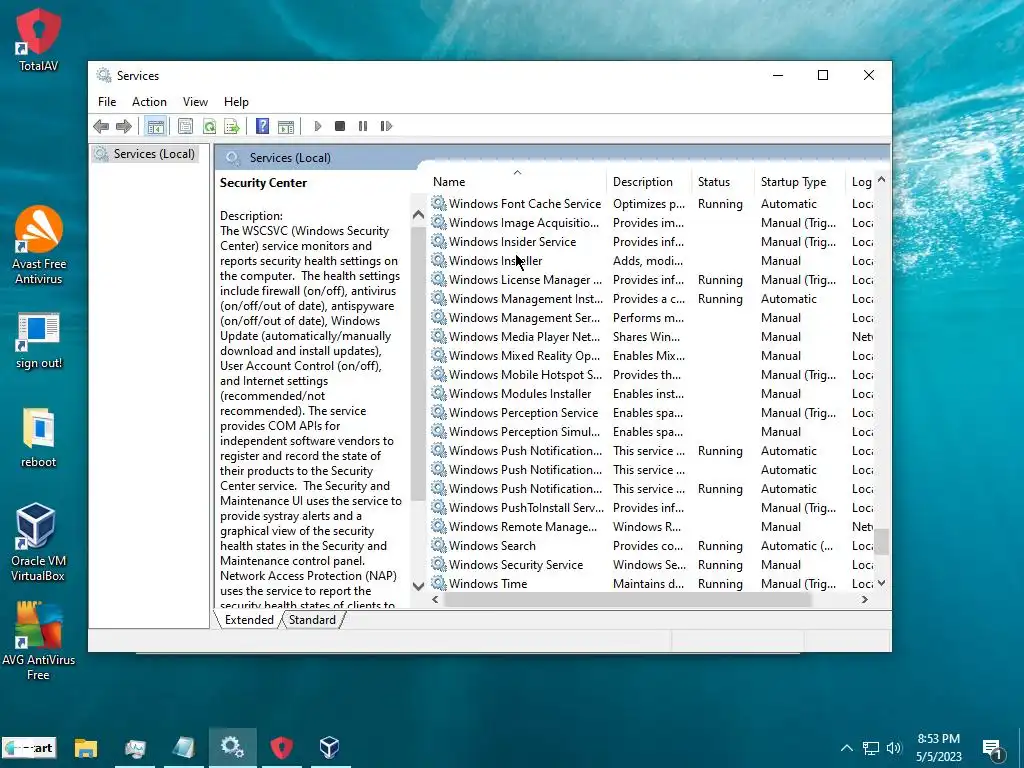Click the services list scroll-up arrow

coord(882,179)
